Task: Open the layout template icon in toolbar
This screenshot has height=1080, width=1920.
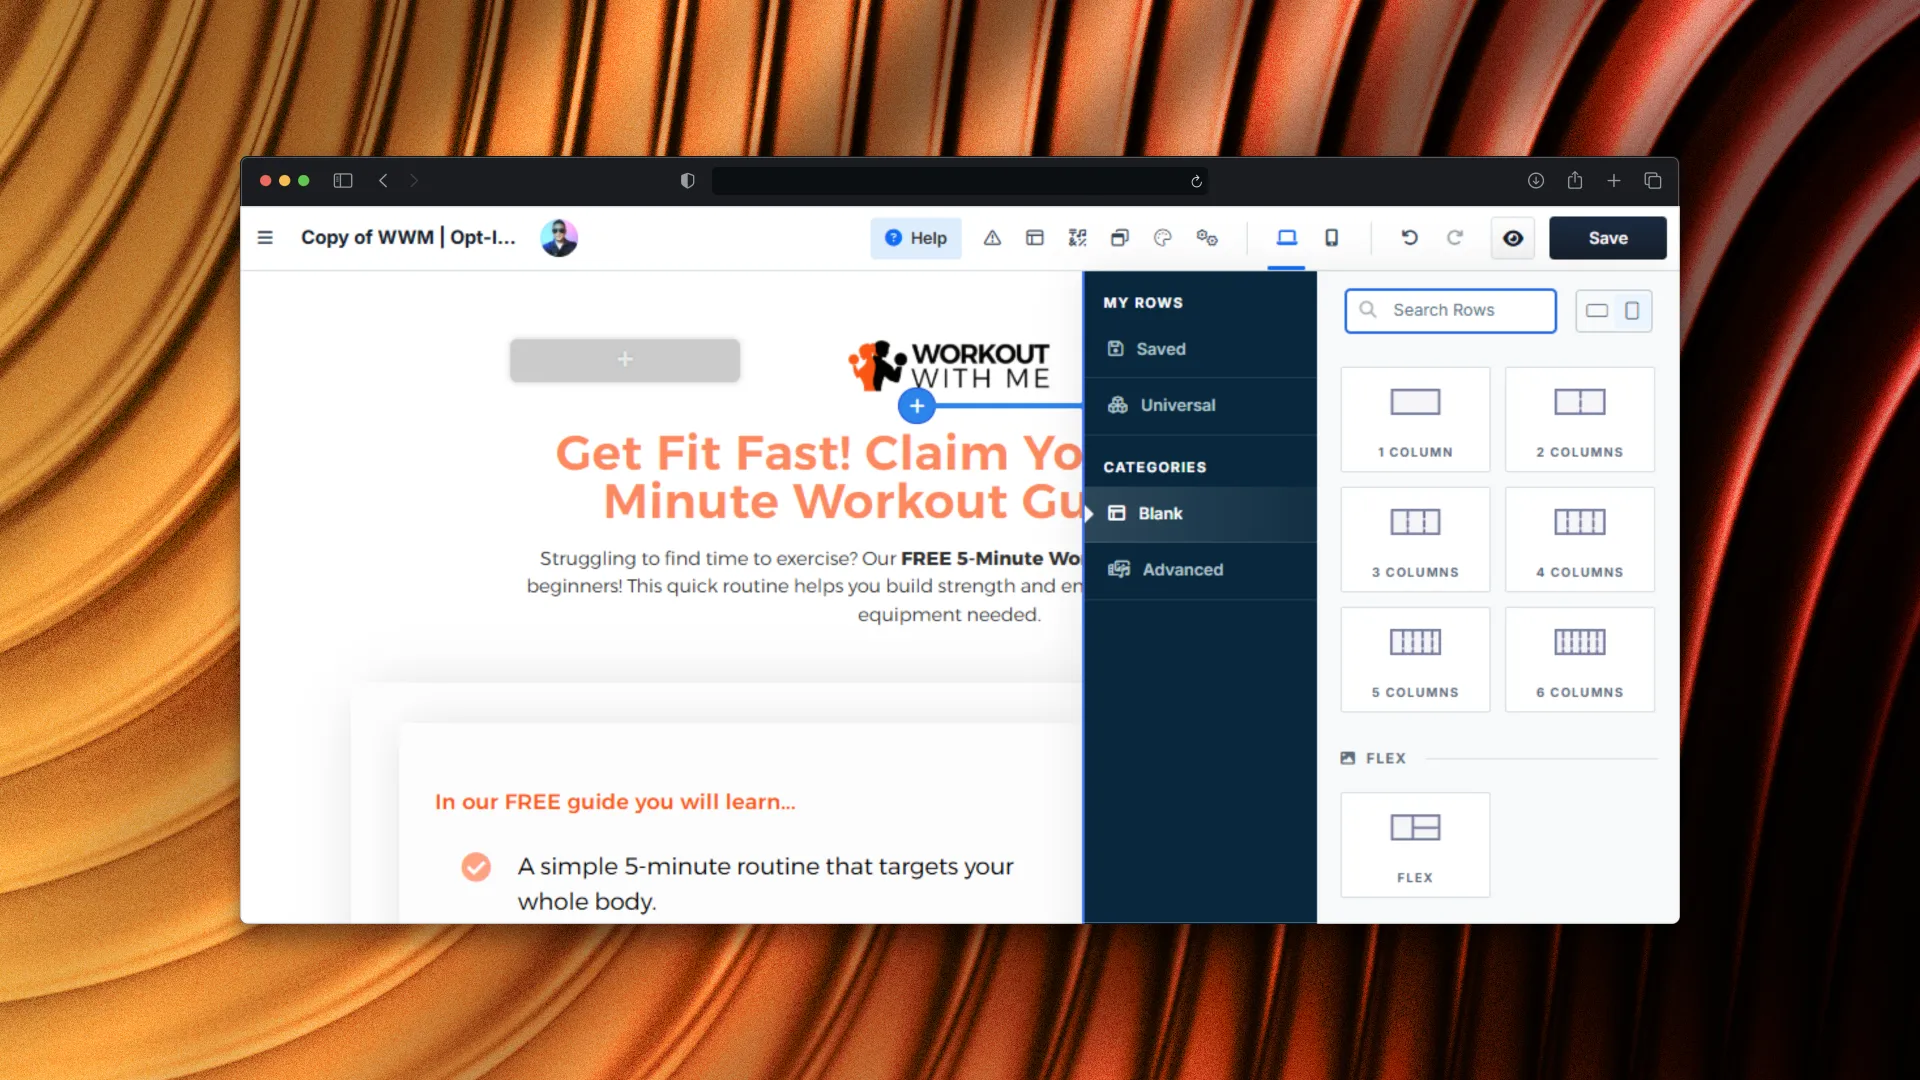Action: tap(1035, 238)
